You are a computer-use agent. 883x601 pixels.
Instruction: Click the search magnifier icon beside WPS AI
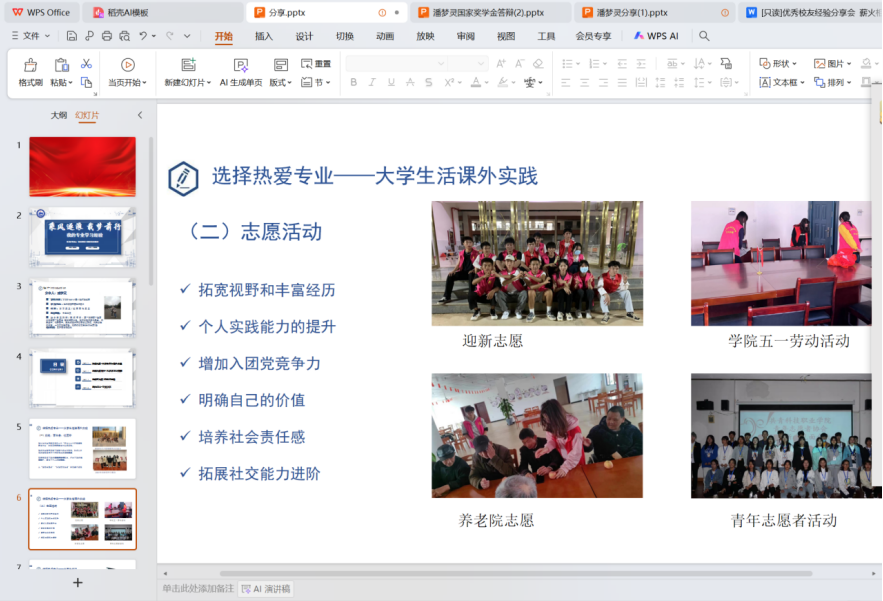coord(704,36)
